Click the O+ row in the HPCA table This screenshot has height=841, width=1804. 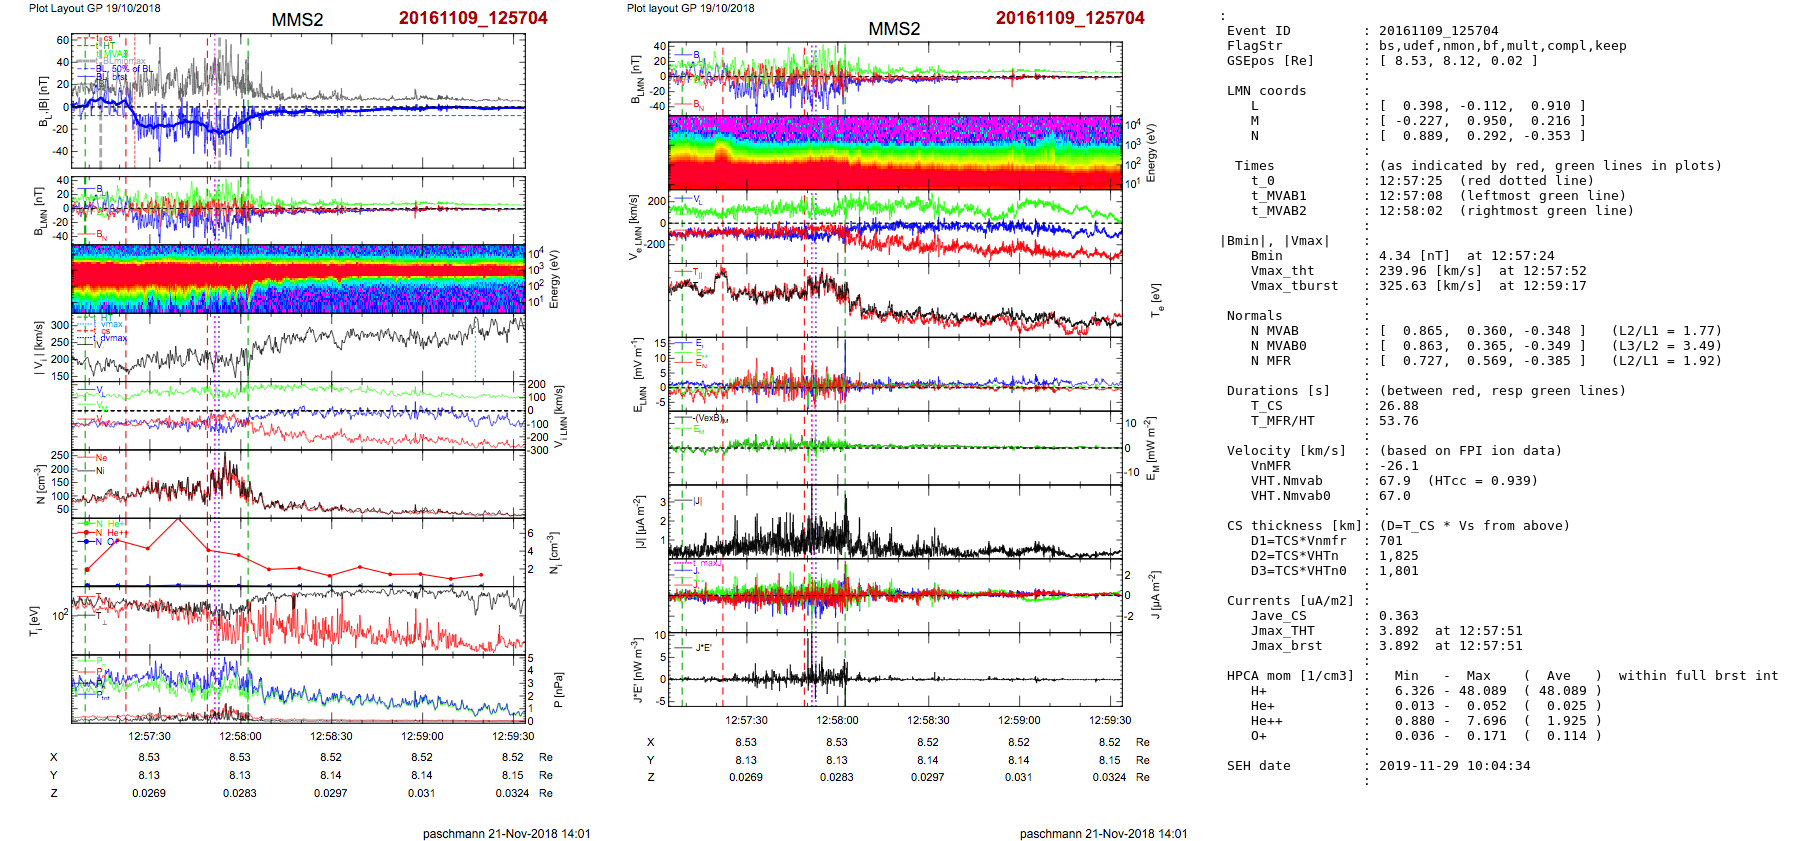point(1258,736)
